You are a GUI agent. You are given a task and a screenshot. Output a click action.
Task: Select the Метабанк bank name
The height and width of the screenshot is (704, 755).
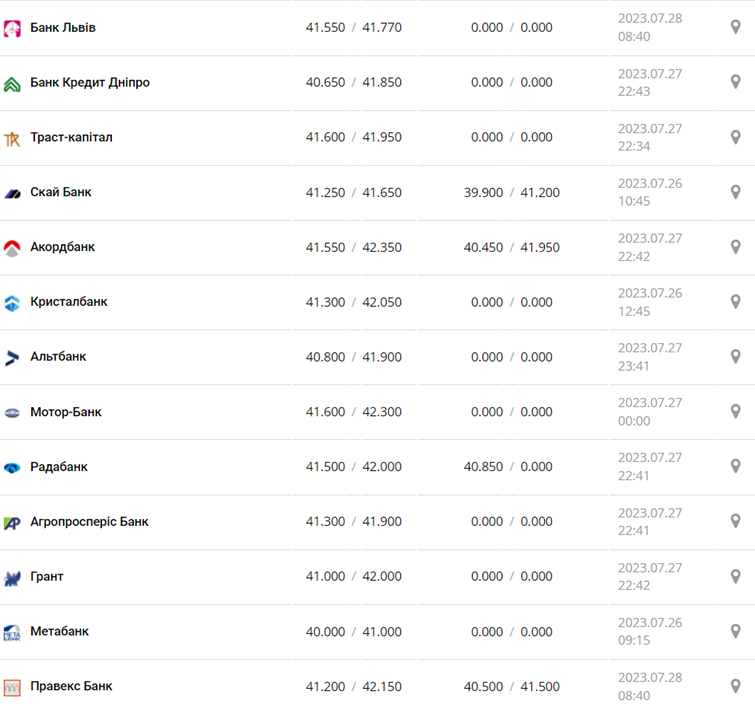(x=59, y=631)
